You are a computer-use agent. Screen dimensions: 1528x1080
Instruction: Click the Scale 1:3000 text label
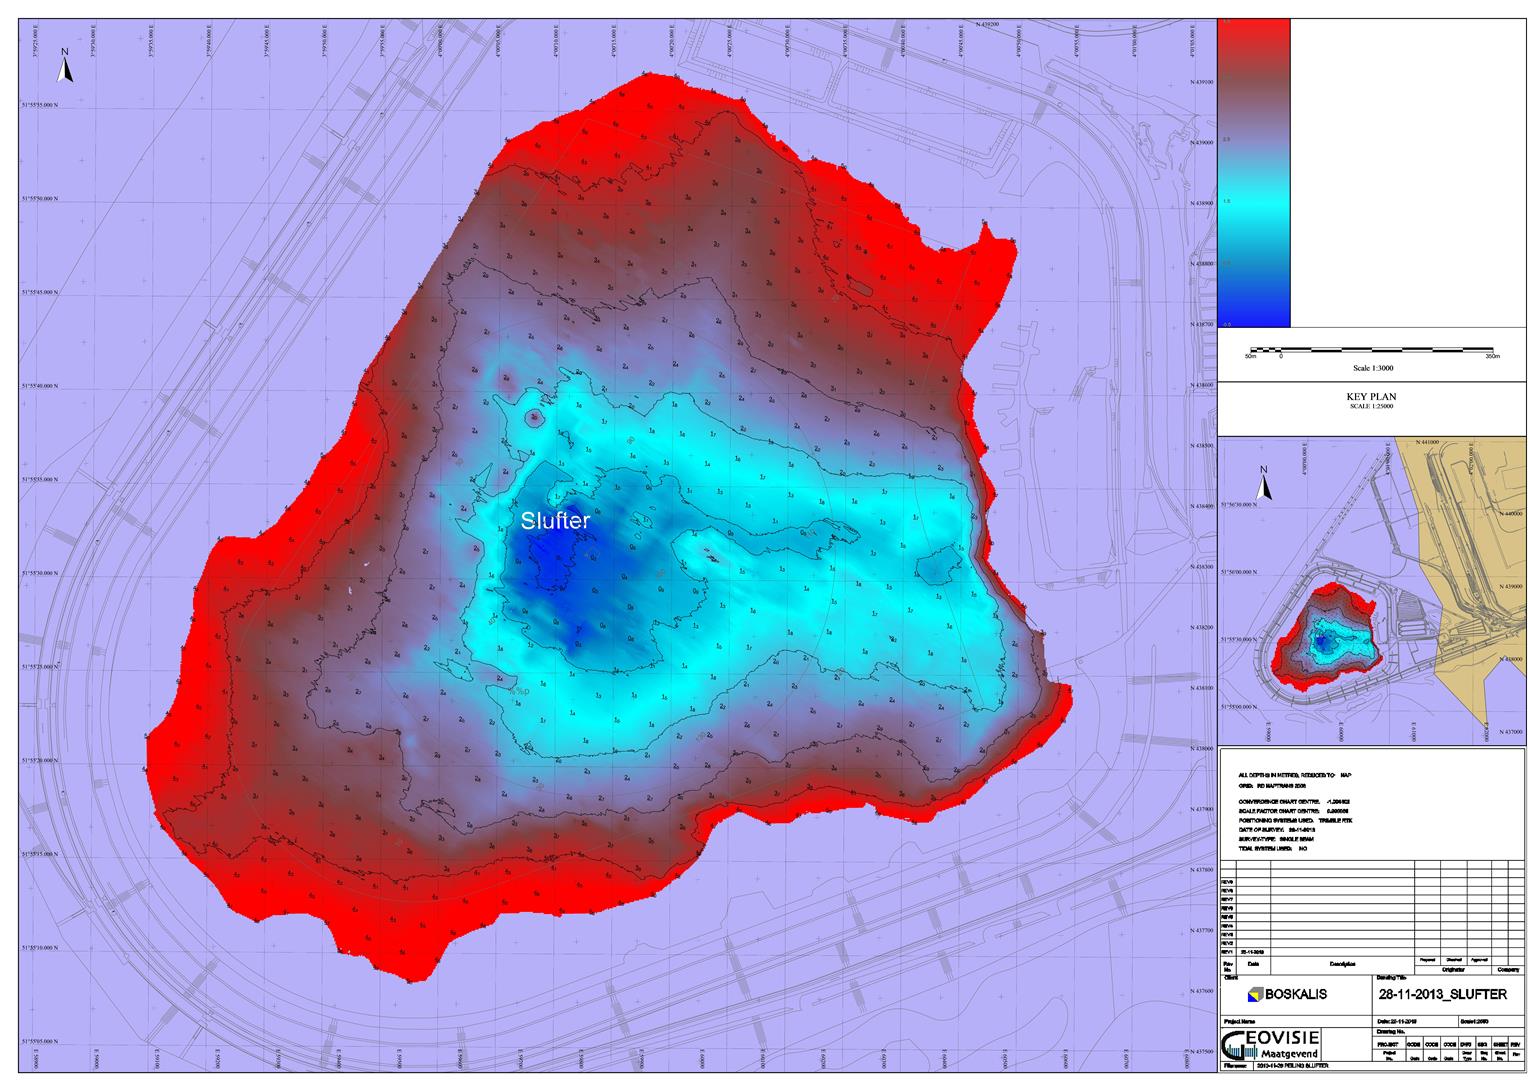click(1371, 368)
